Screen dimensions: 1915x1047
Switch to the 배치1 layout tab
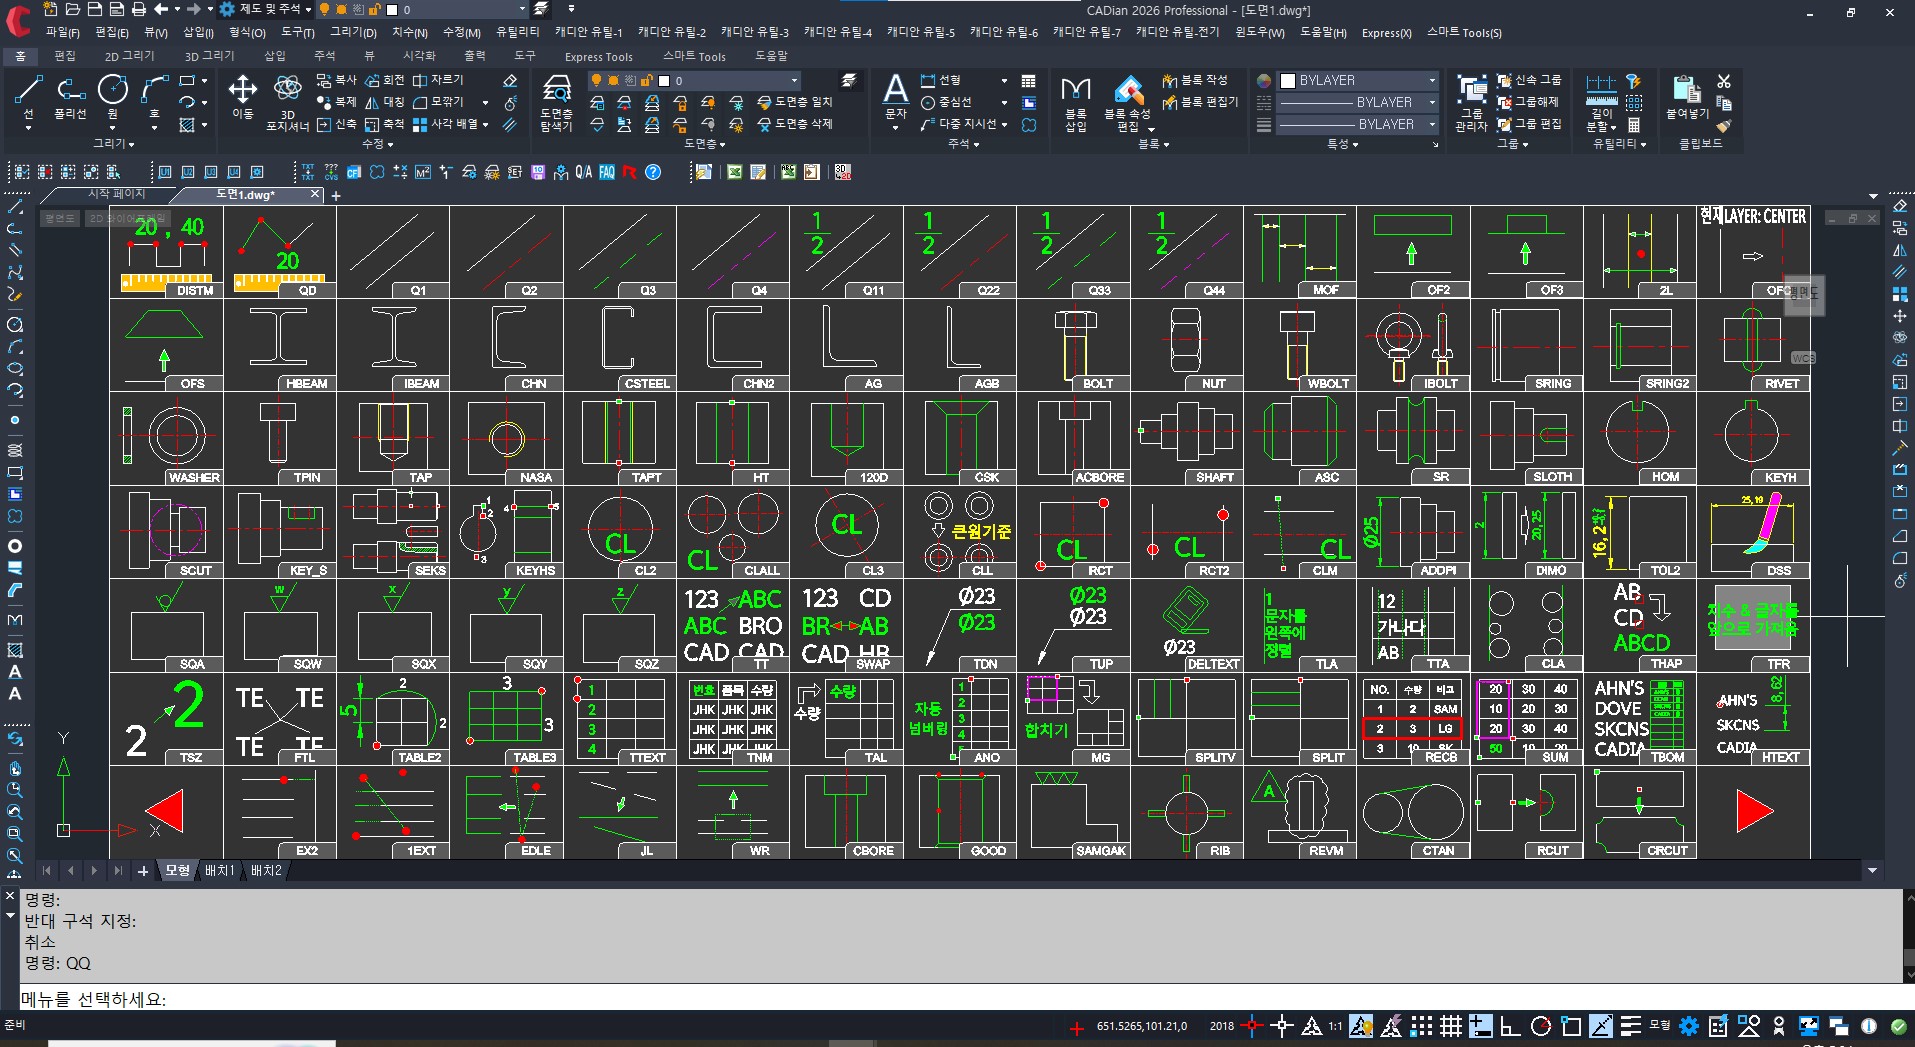click(219, 871)
